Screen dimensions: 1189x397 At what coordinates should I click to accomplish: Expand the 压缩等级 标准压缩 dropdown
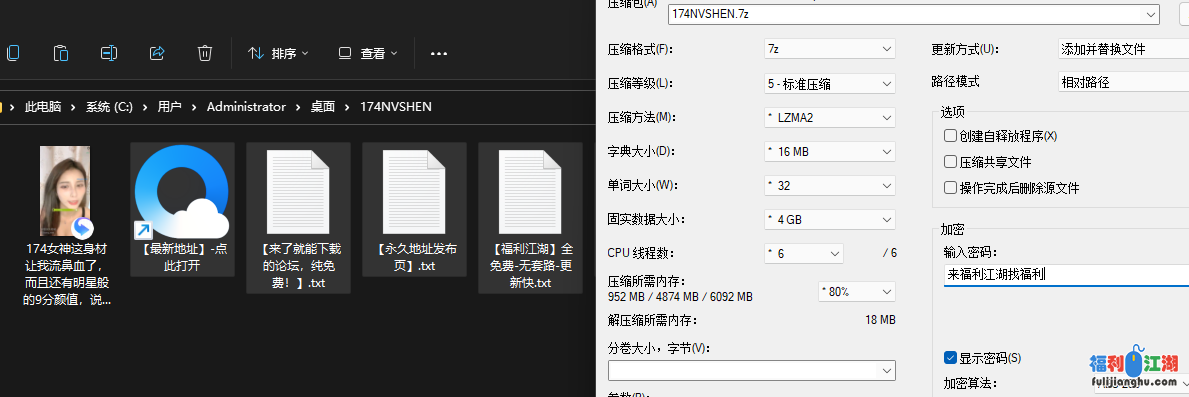click(x=830, y=83)
